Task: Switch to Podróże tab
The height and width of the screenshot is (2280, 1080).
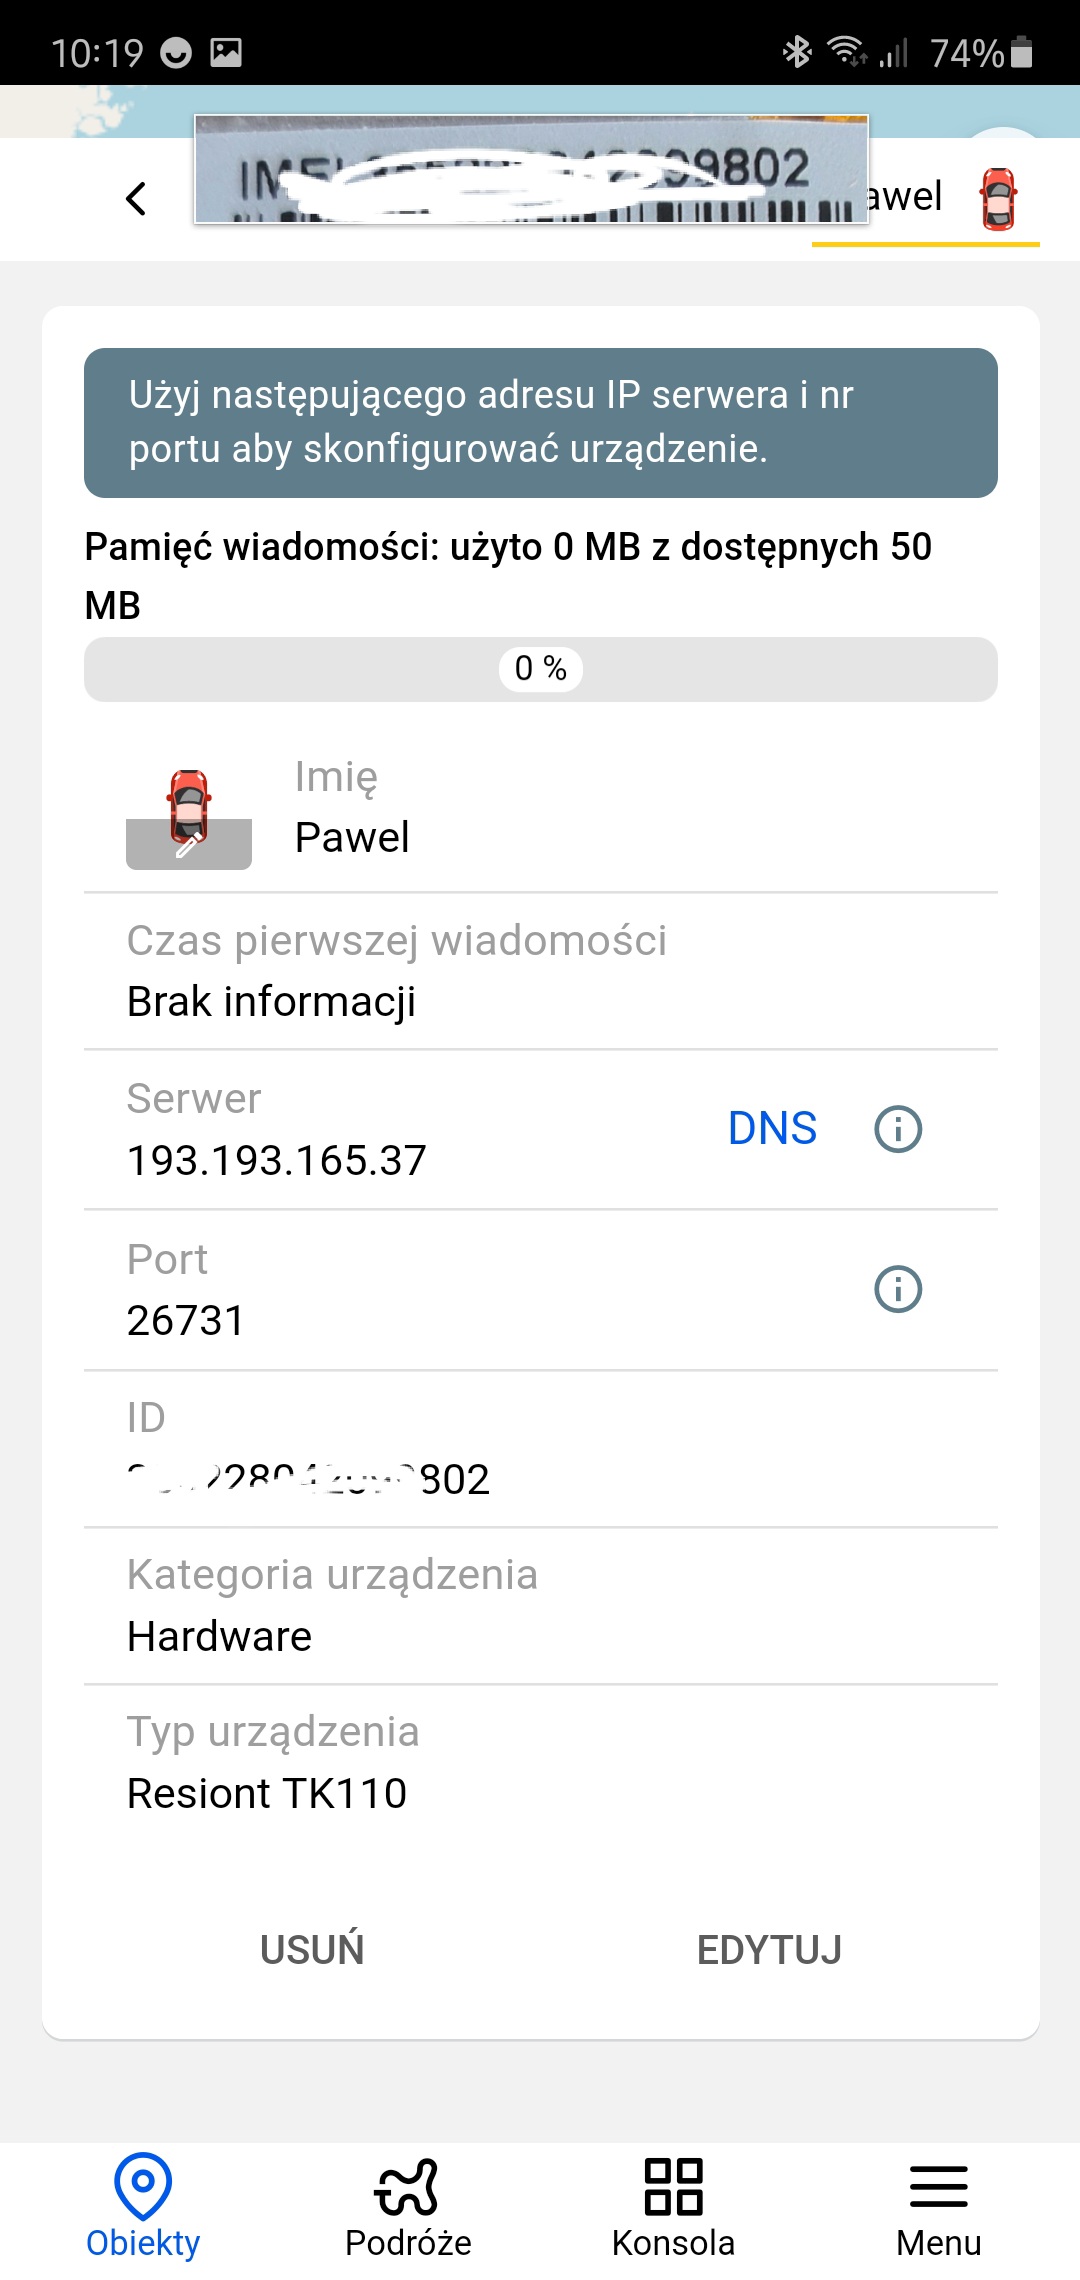Action: tap(408, 2206)
